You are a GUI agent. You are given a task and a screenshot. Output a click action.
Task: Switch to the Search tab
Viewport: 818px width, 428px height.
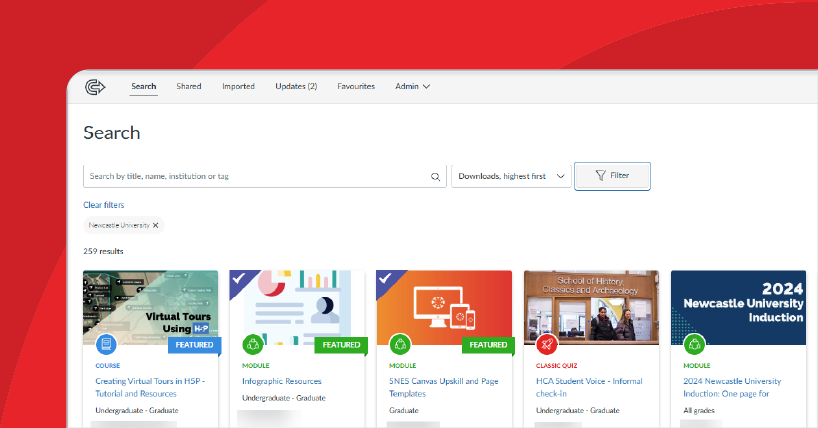143,87
